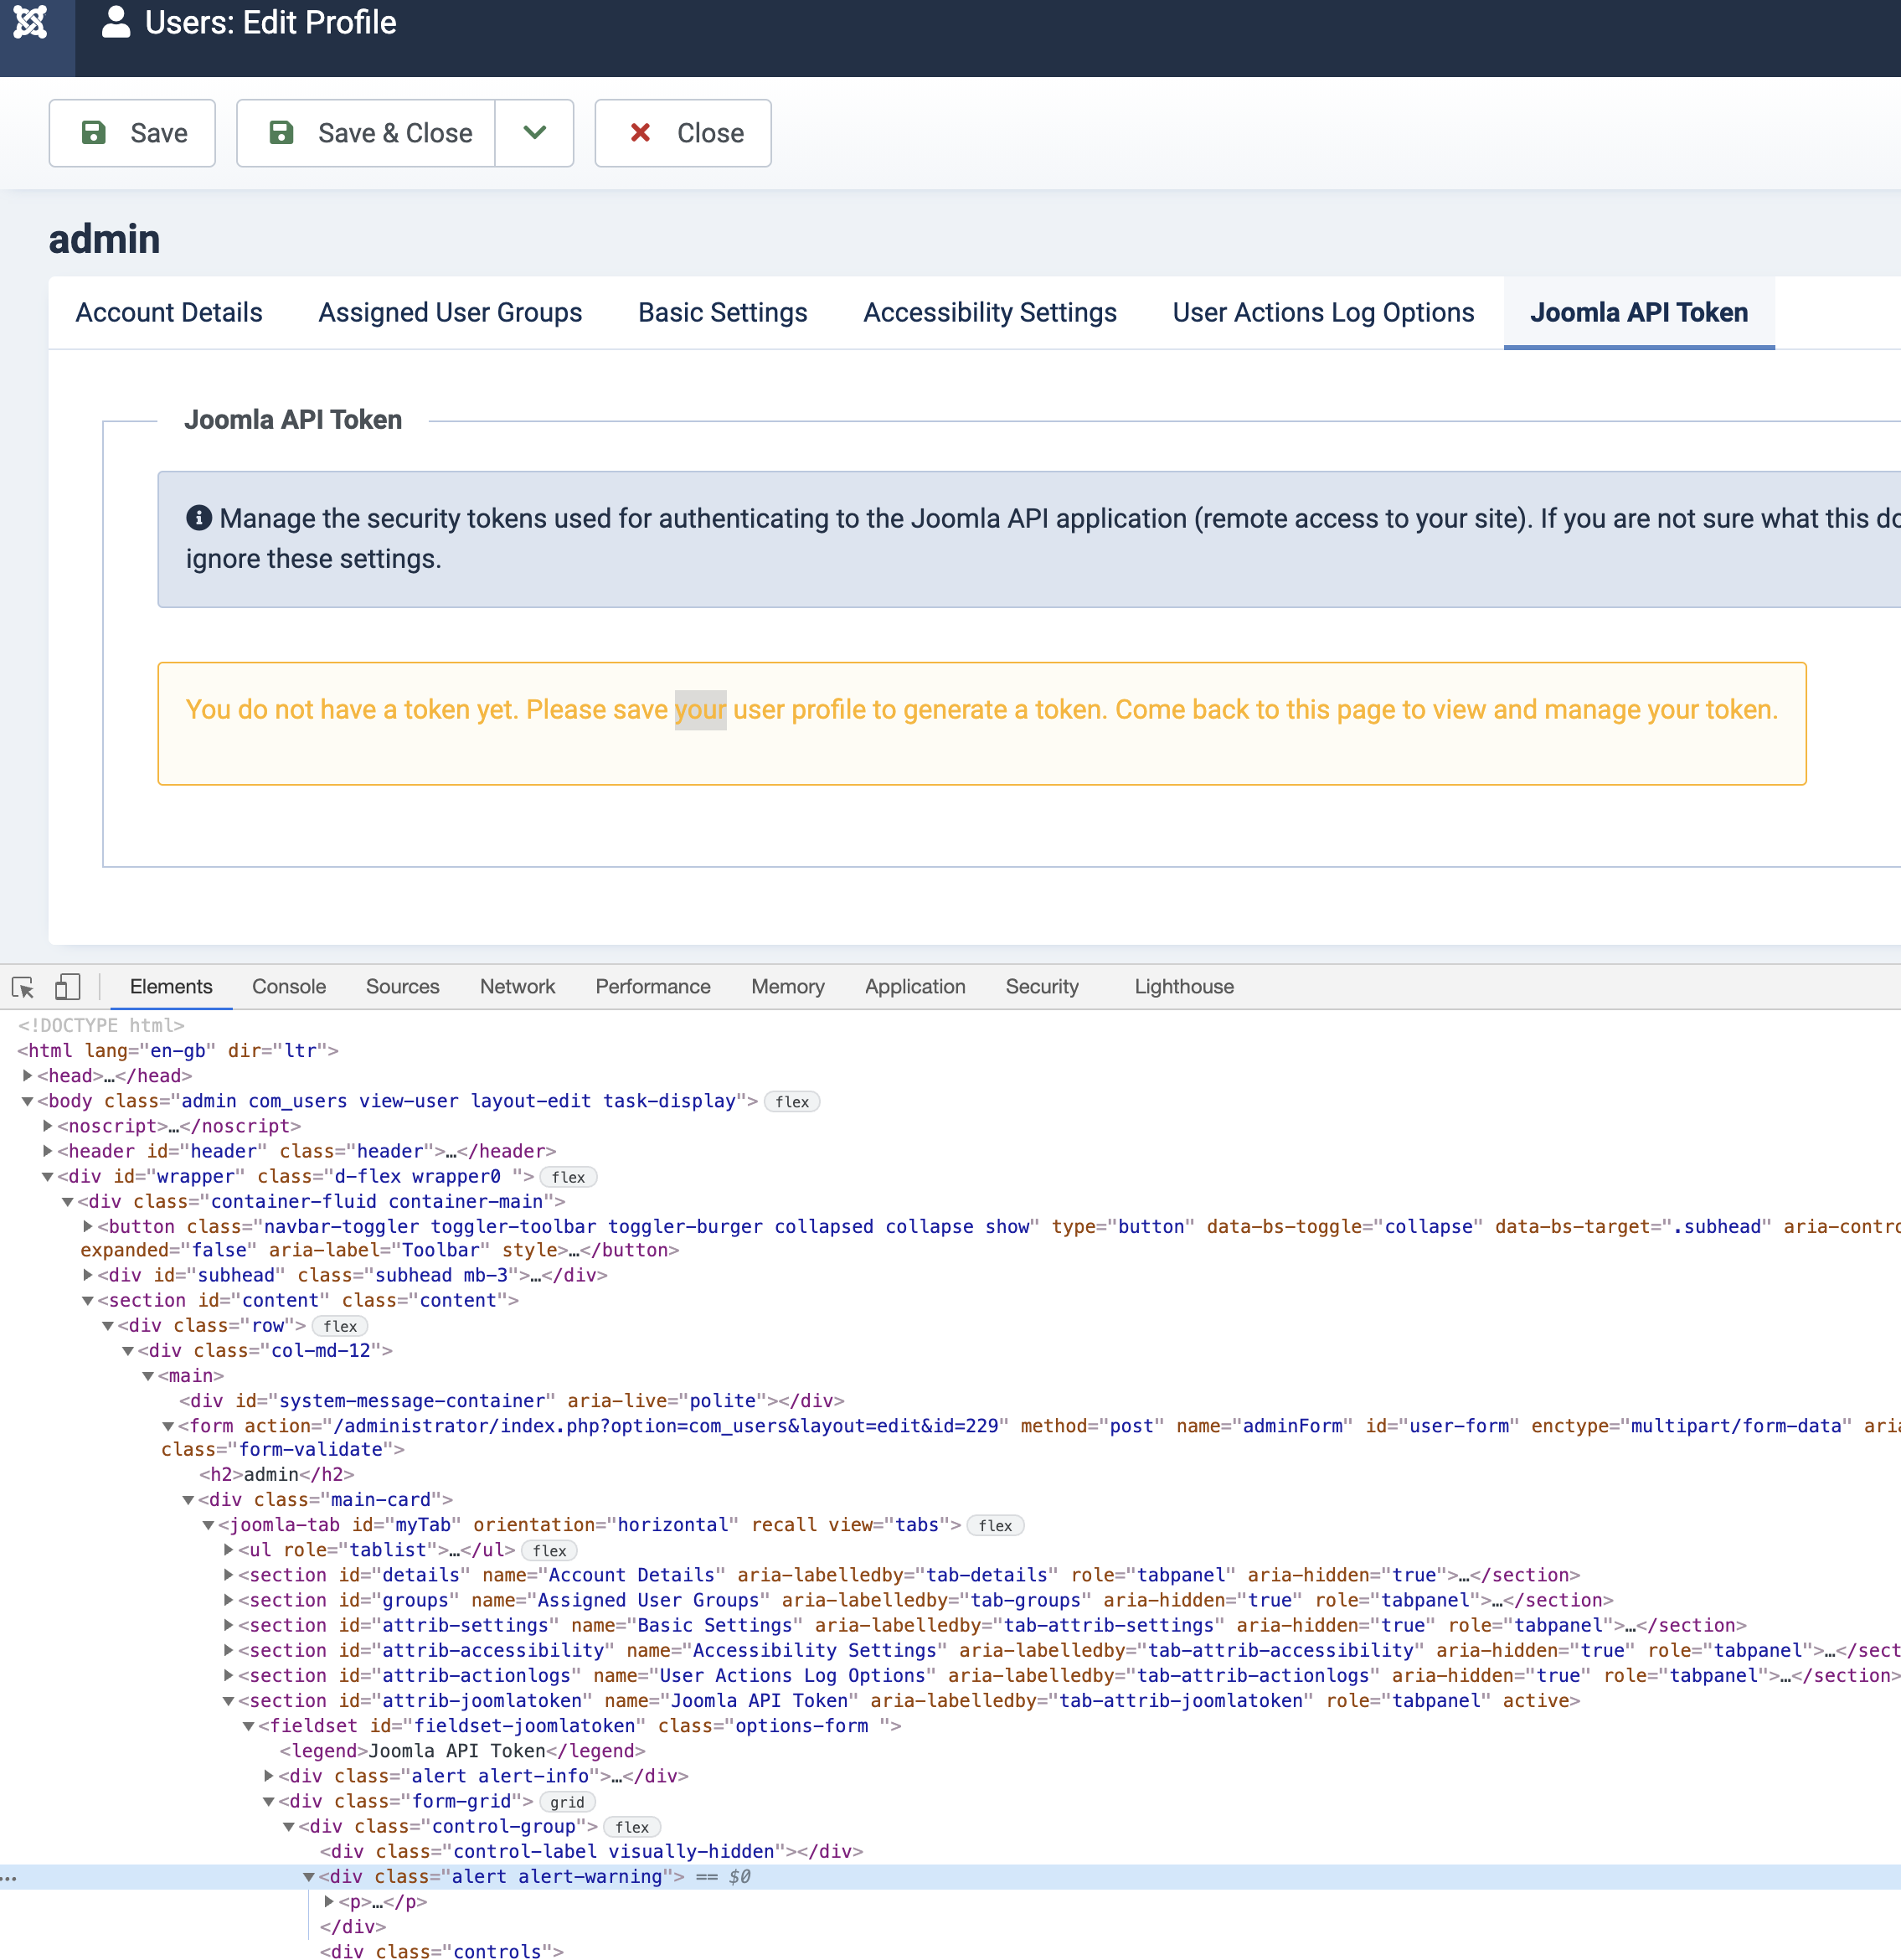Click the Close button

pos(683,133)
